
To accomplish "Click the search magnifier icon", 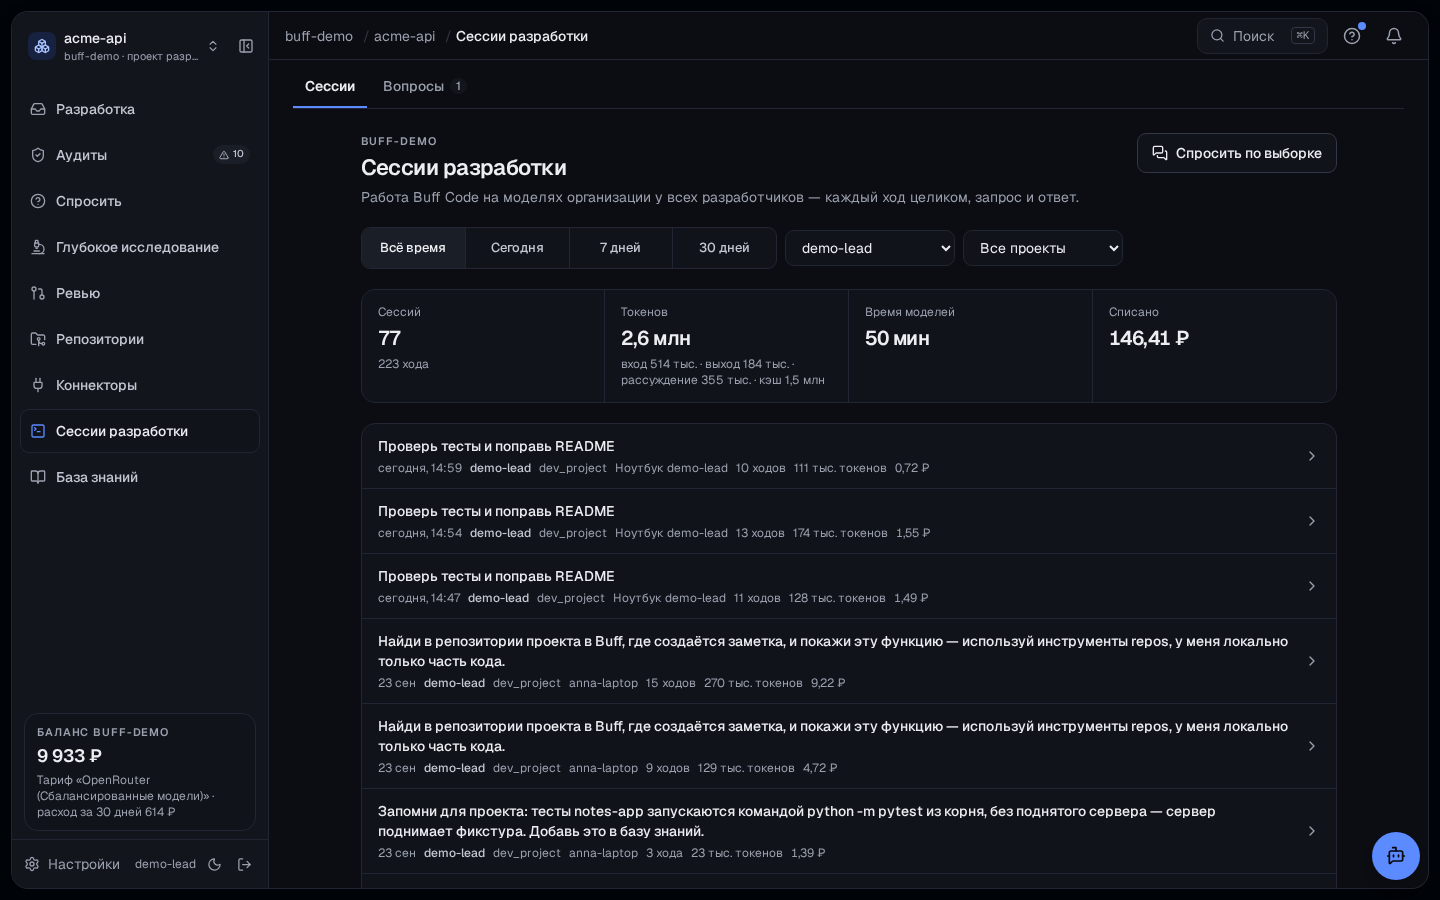I will [x=1217, y=36].
